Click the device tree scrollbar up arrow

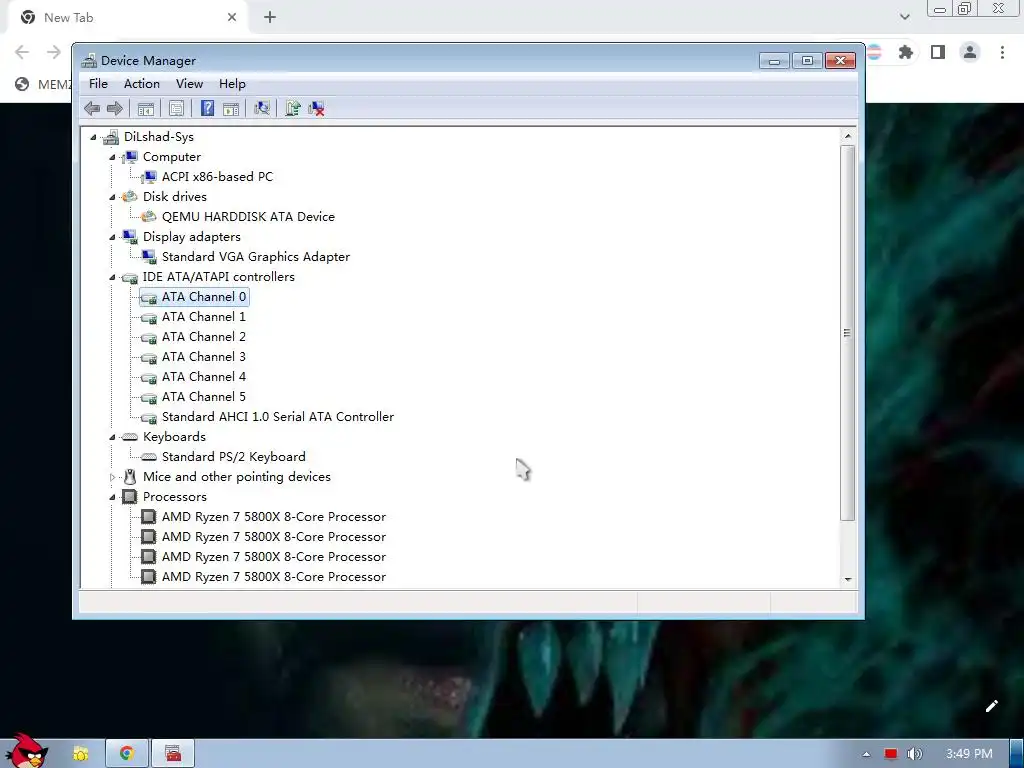pos(848,136)
